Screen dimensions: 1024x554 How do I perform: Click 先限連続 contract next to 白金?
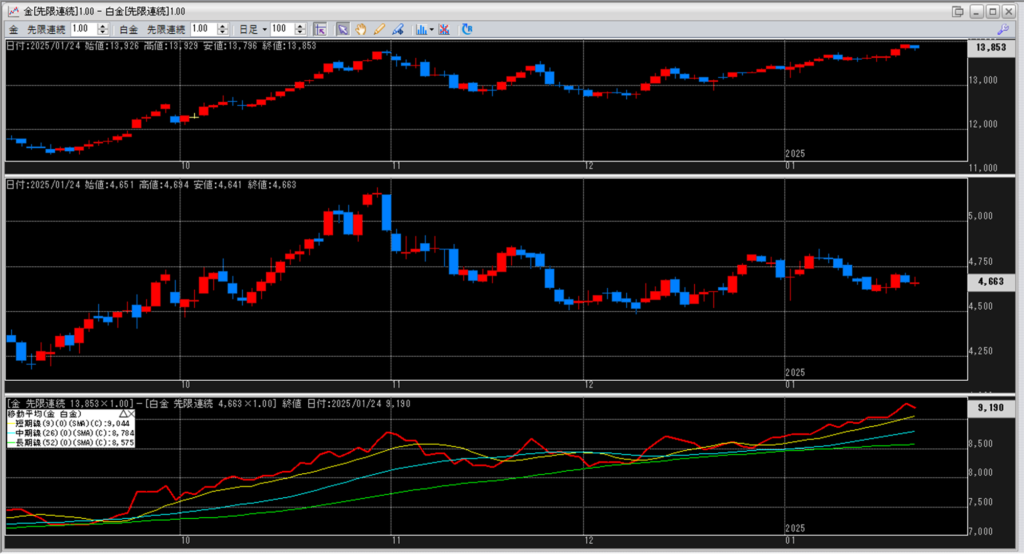pos(166,29)
